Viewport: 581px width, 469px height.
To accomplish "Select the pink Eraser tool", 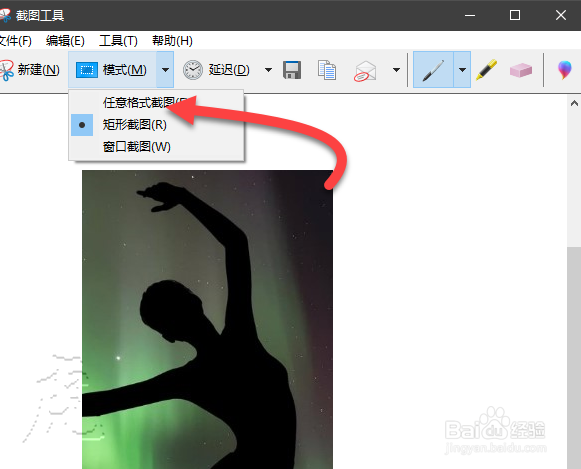I will pos(521,70).
